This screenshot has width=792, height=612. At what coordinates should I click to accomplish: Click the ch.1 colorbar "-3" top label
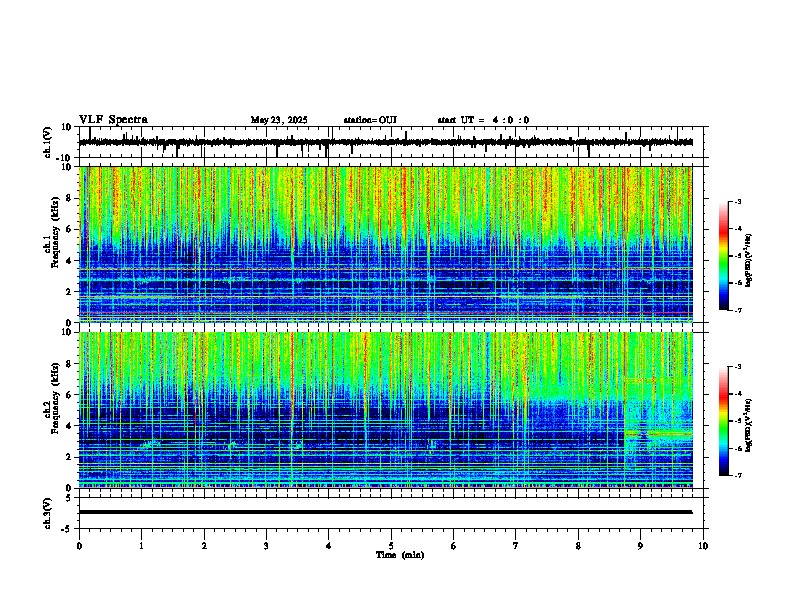(x=737, y=201)
